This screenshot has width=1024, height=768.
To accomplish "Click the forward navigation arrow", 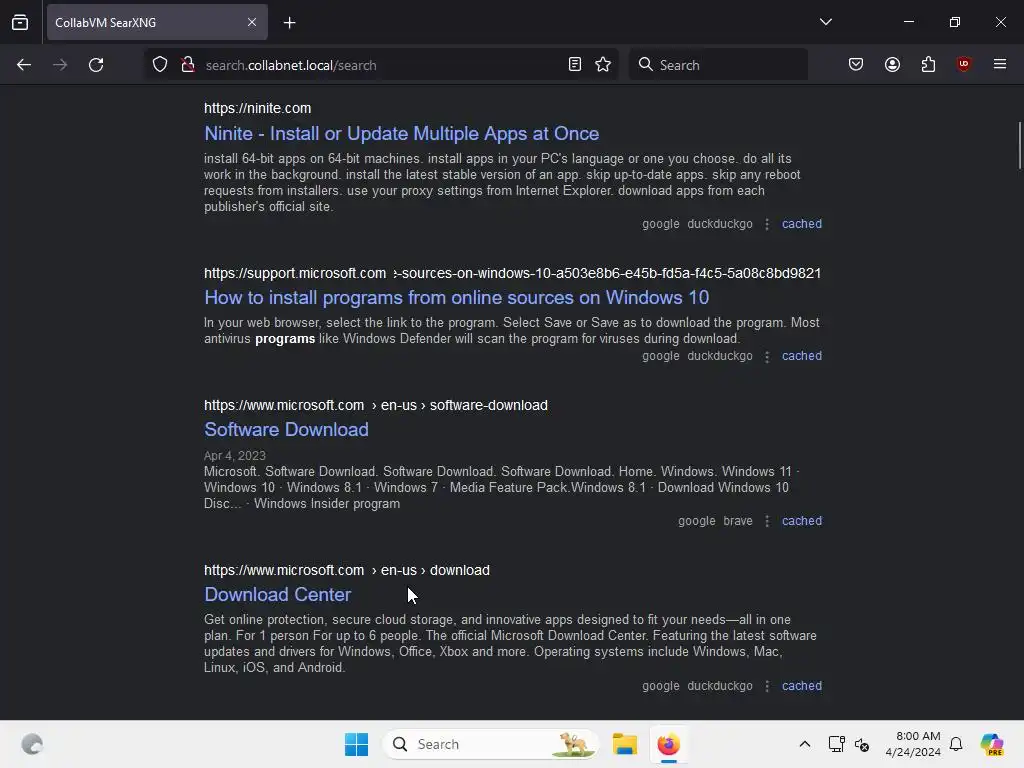I will click(60, 65).
